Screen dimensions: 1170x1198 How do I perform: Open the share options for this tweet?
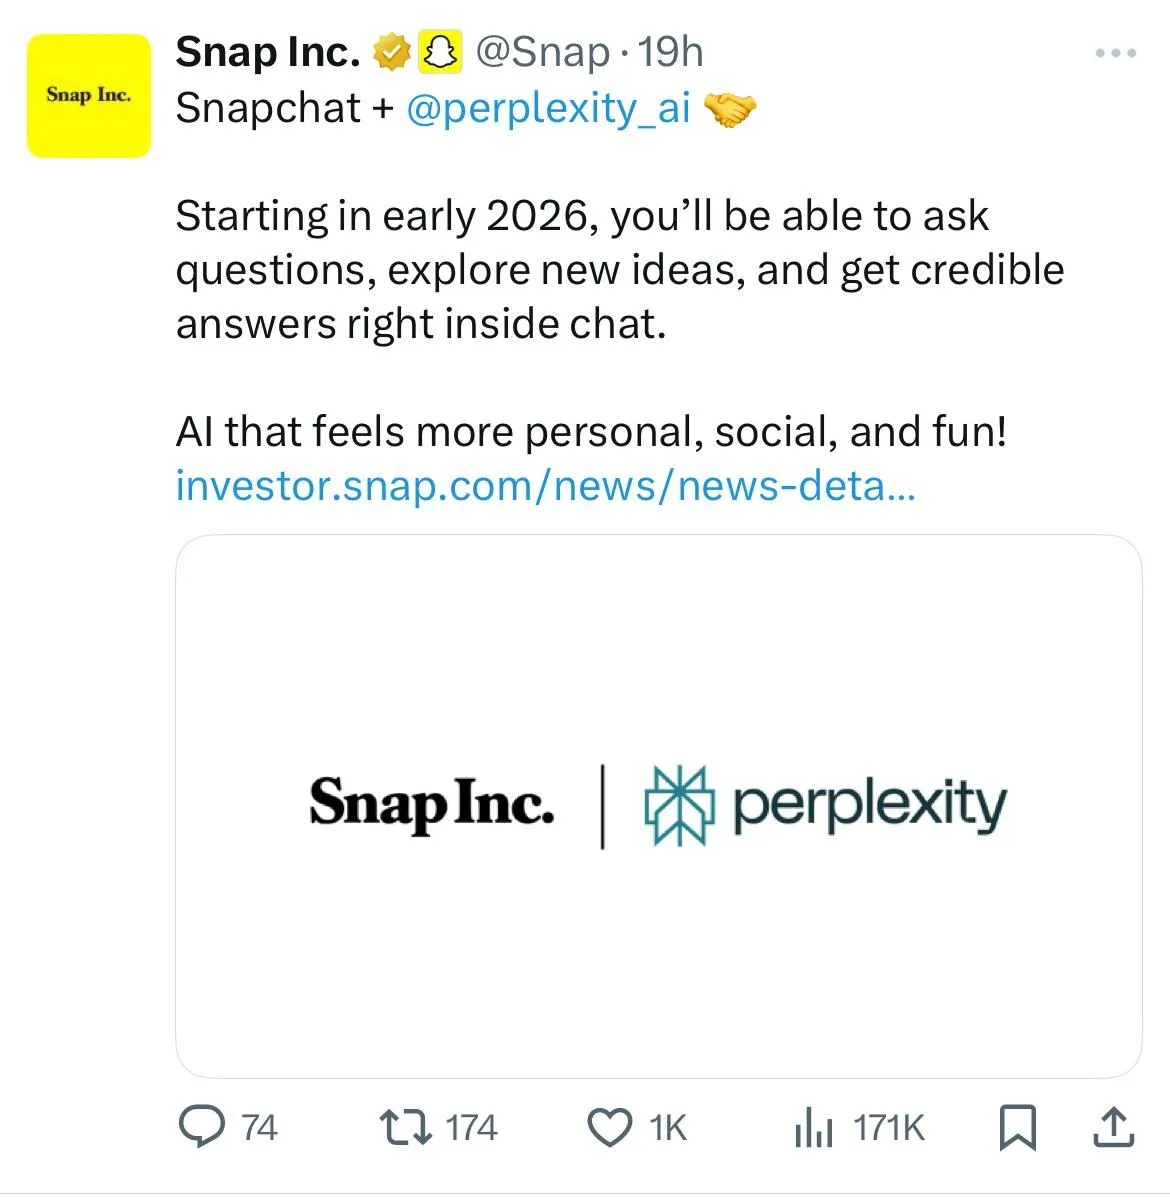click(x=1112, y=1127)
